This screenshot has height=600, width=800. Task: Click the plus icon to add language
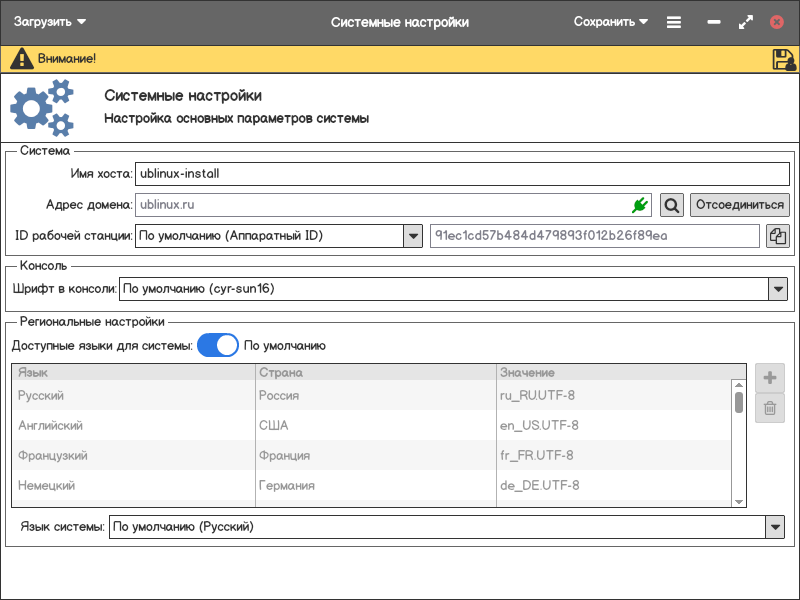(769, 378)
